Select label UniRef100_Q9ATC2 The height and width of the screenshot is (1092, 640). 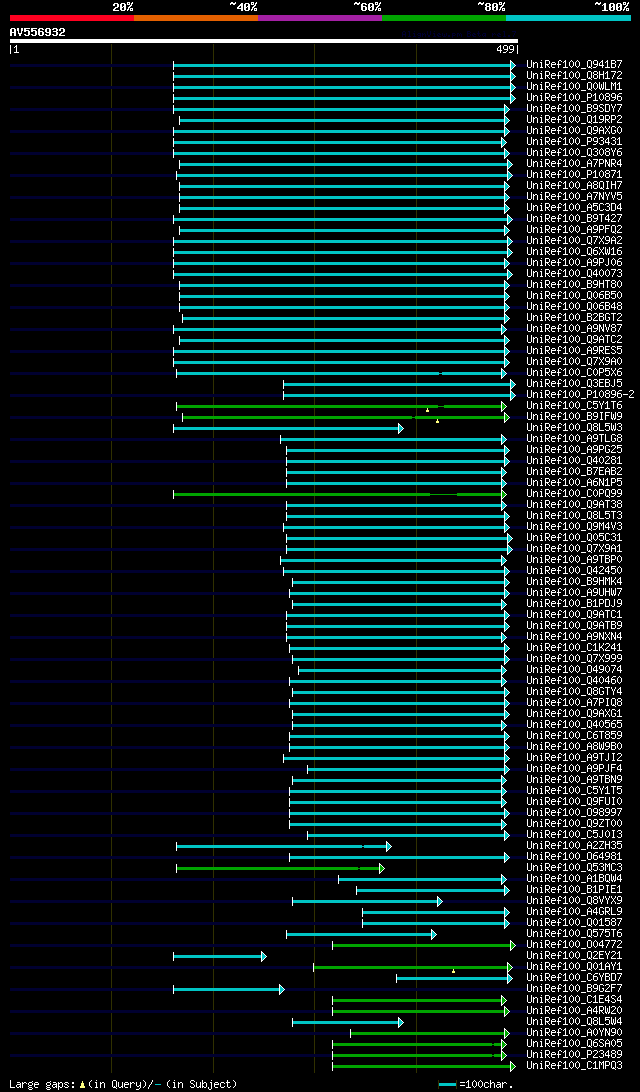(575, 340)
